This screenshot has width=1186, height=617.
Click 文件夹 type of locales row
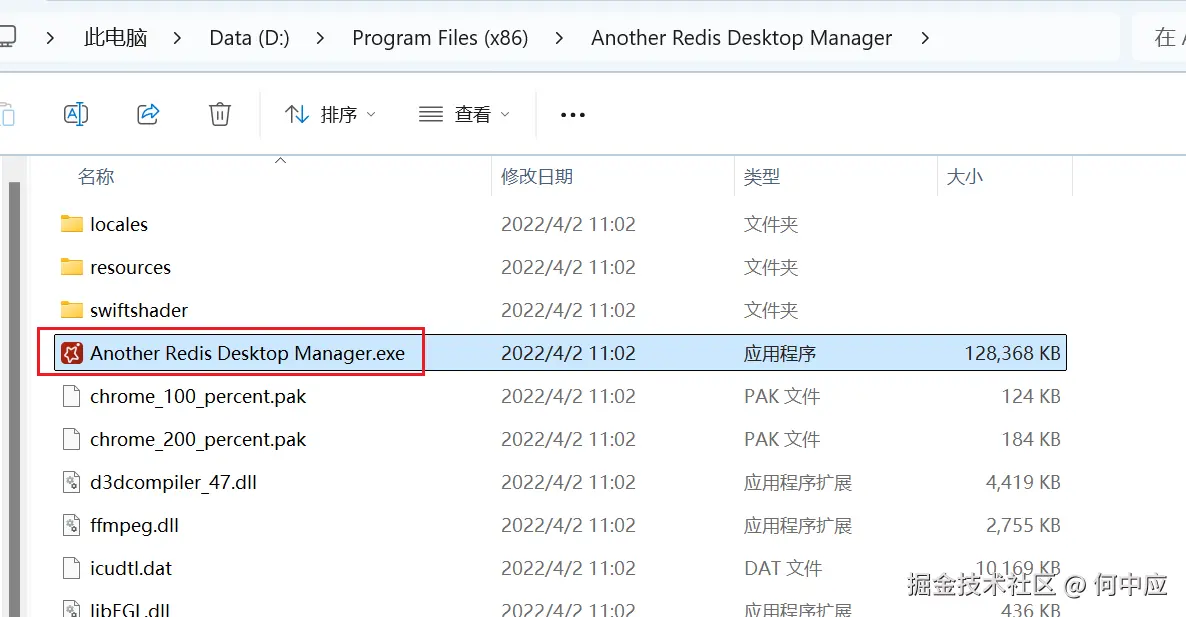[x=771, y=225]
